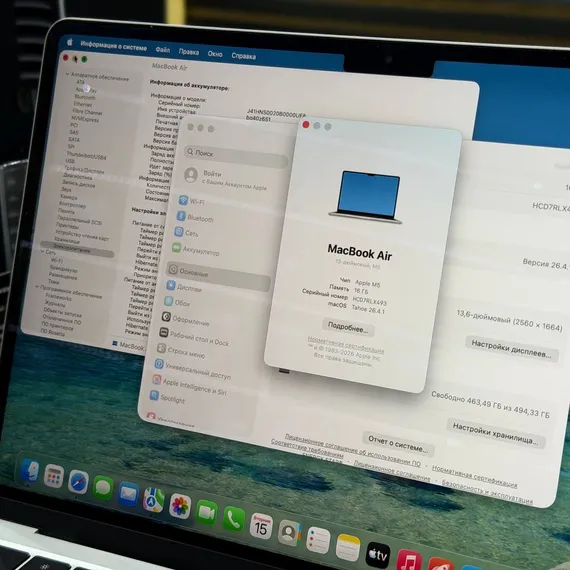
Task: Open Mail from the Dock
Action: click(128, 494)
